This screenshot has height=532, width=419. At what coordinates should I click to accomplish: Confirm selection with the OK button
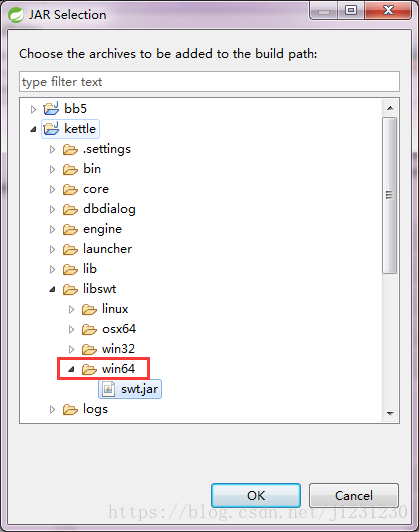[x=256, y=495]
